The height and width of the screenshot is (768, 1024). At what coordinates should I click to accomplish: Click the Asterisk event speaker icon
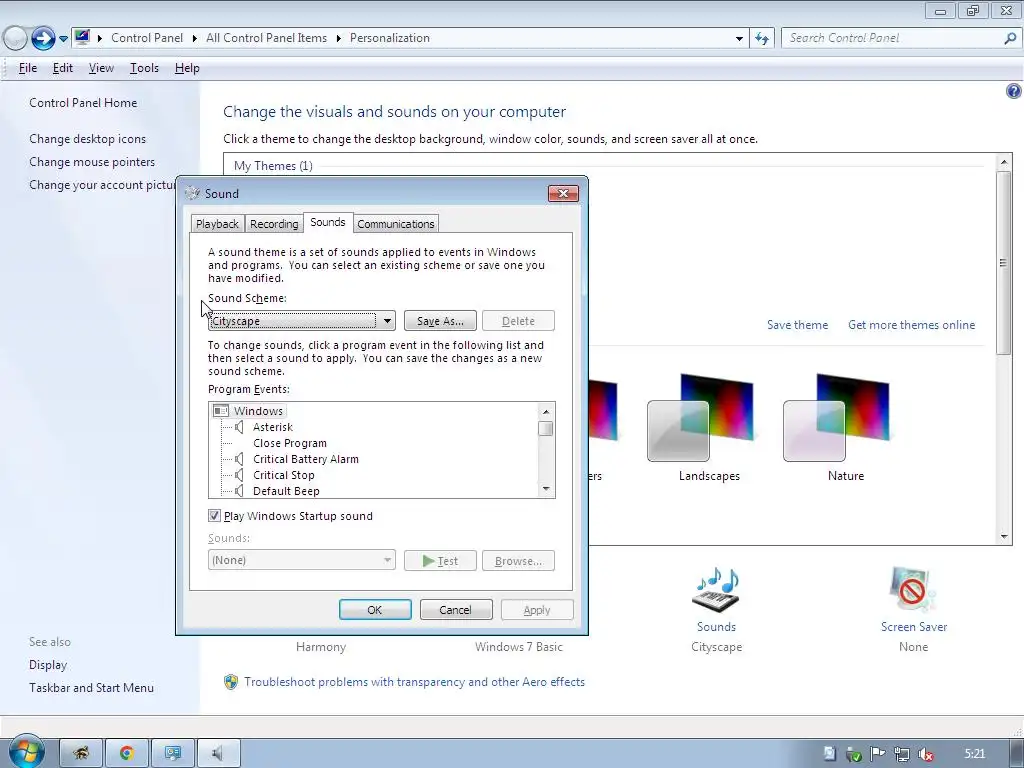(x=240, y=427)
